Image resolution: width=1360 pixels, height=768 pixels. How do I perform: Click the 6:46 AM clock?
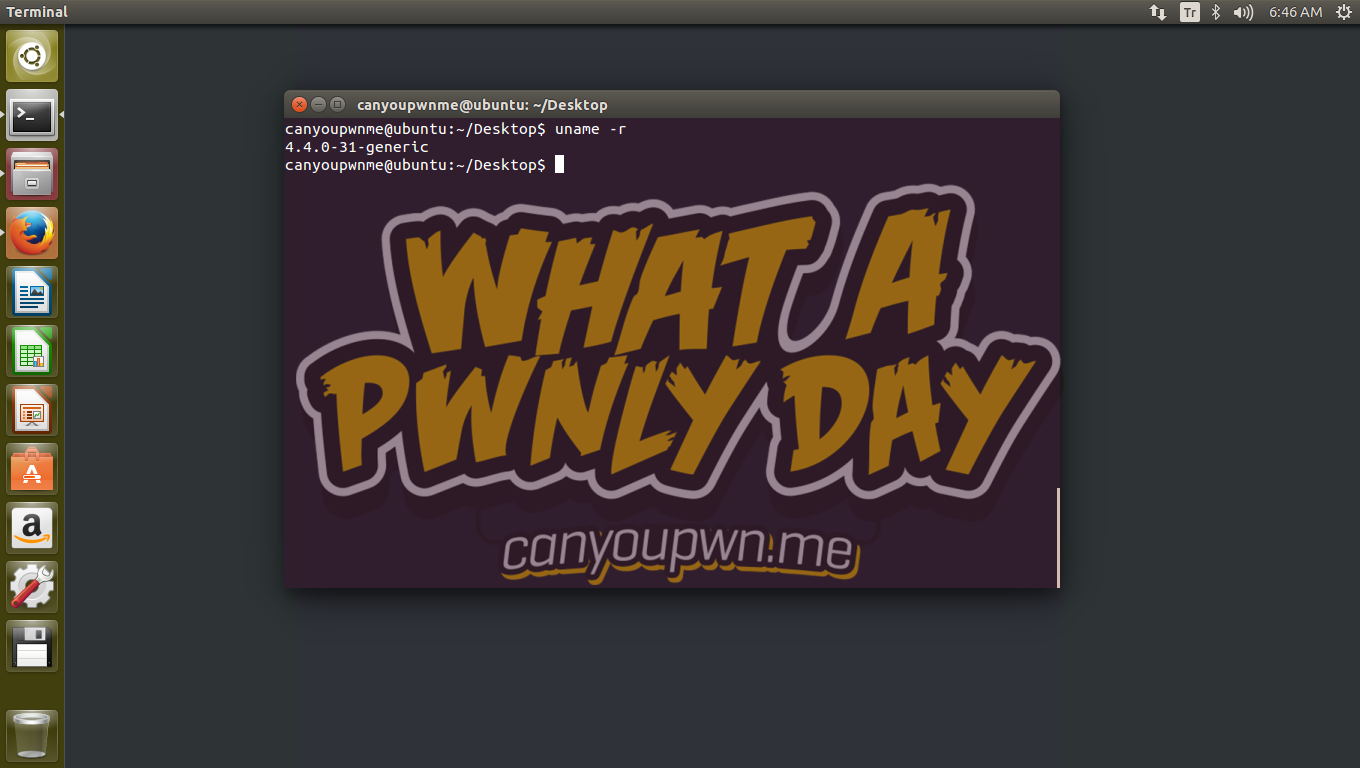1295,12
